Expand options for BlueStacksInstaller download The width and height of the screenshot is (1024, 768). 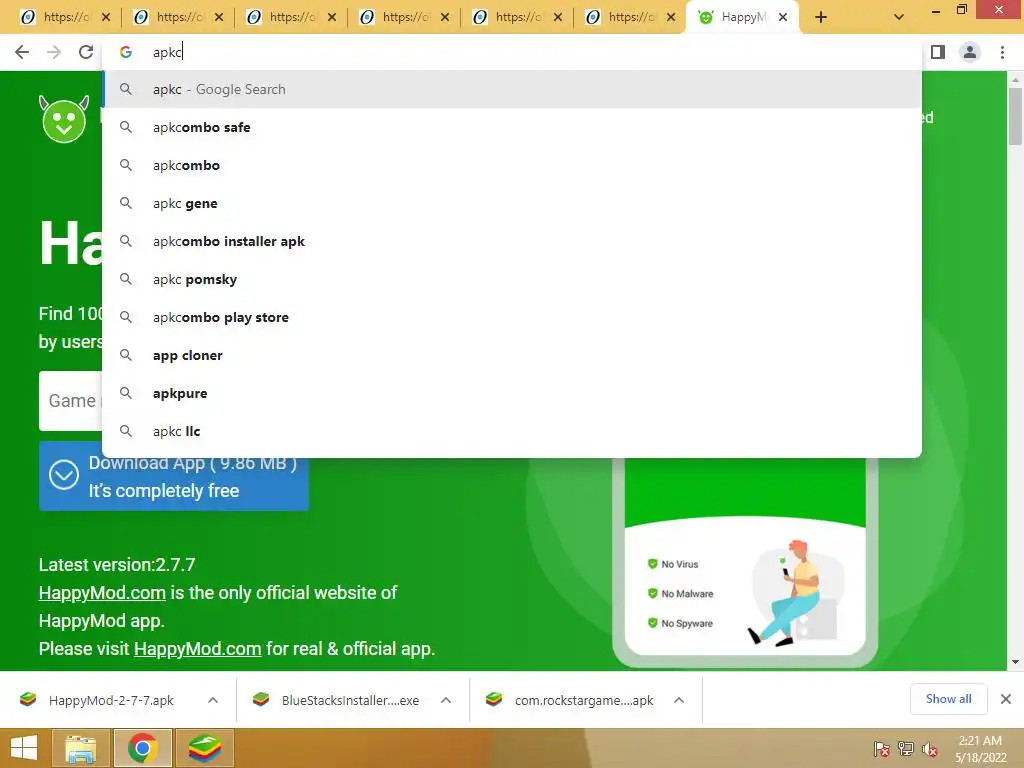446,700
